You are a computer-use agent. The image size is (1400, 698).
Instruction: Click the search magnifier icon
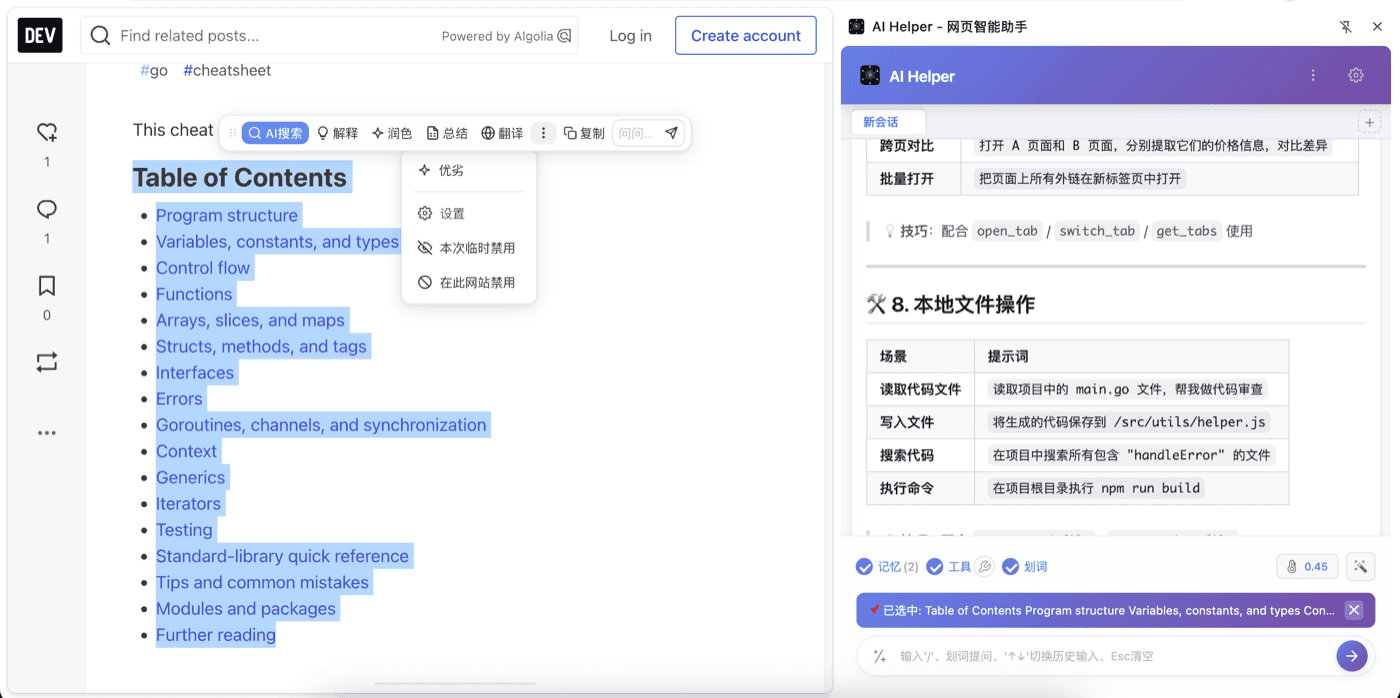point(100,36)
